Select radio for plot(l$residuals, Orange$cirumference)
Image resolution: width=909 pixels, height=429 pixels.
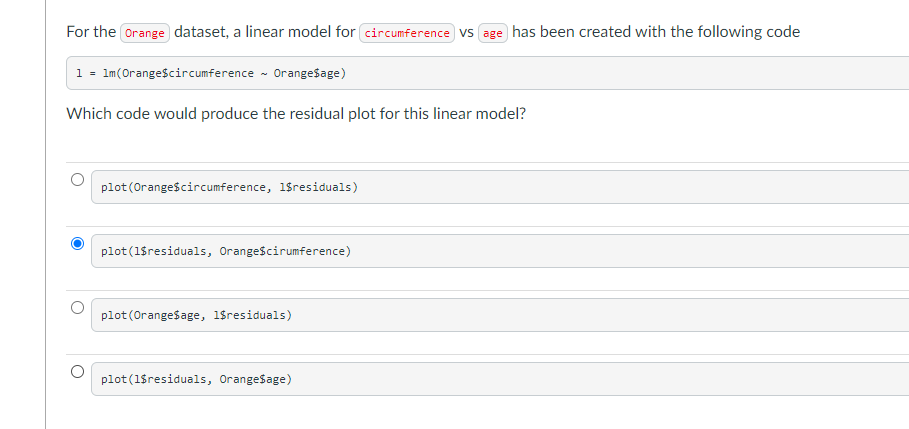[77, 243]
